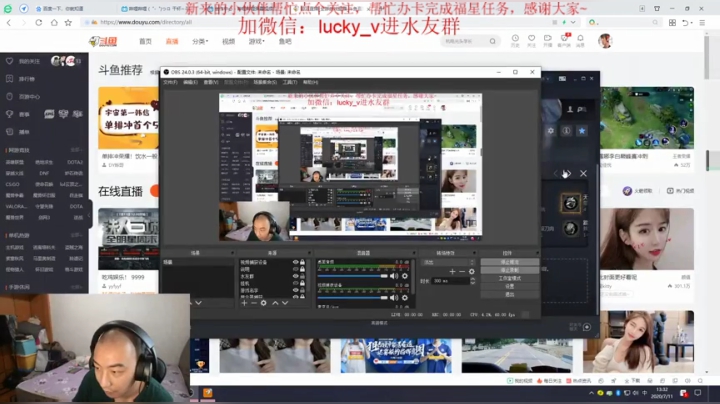Toggle visibility eye of third OBS source
Image resolution: width=720 pixels, height=404 pixels.
point(296,276)
